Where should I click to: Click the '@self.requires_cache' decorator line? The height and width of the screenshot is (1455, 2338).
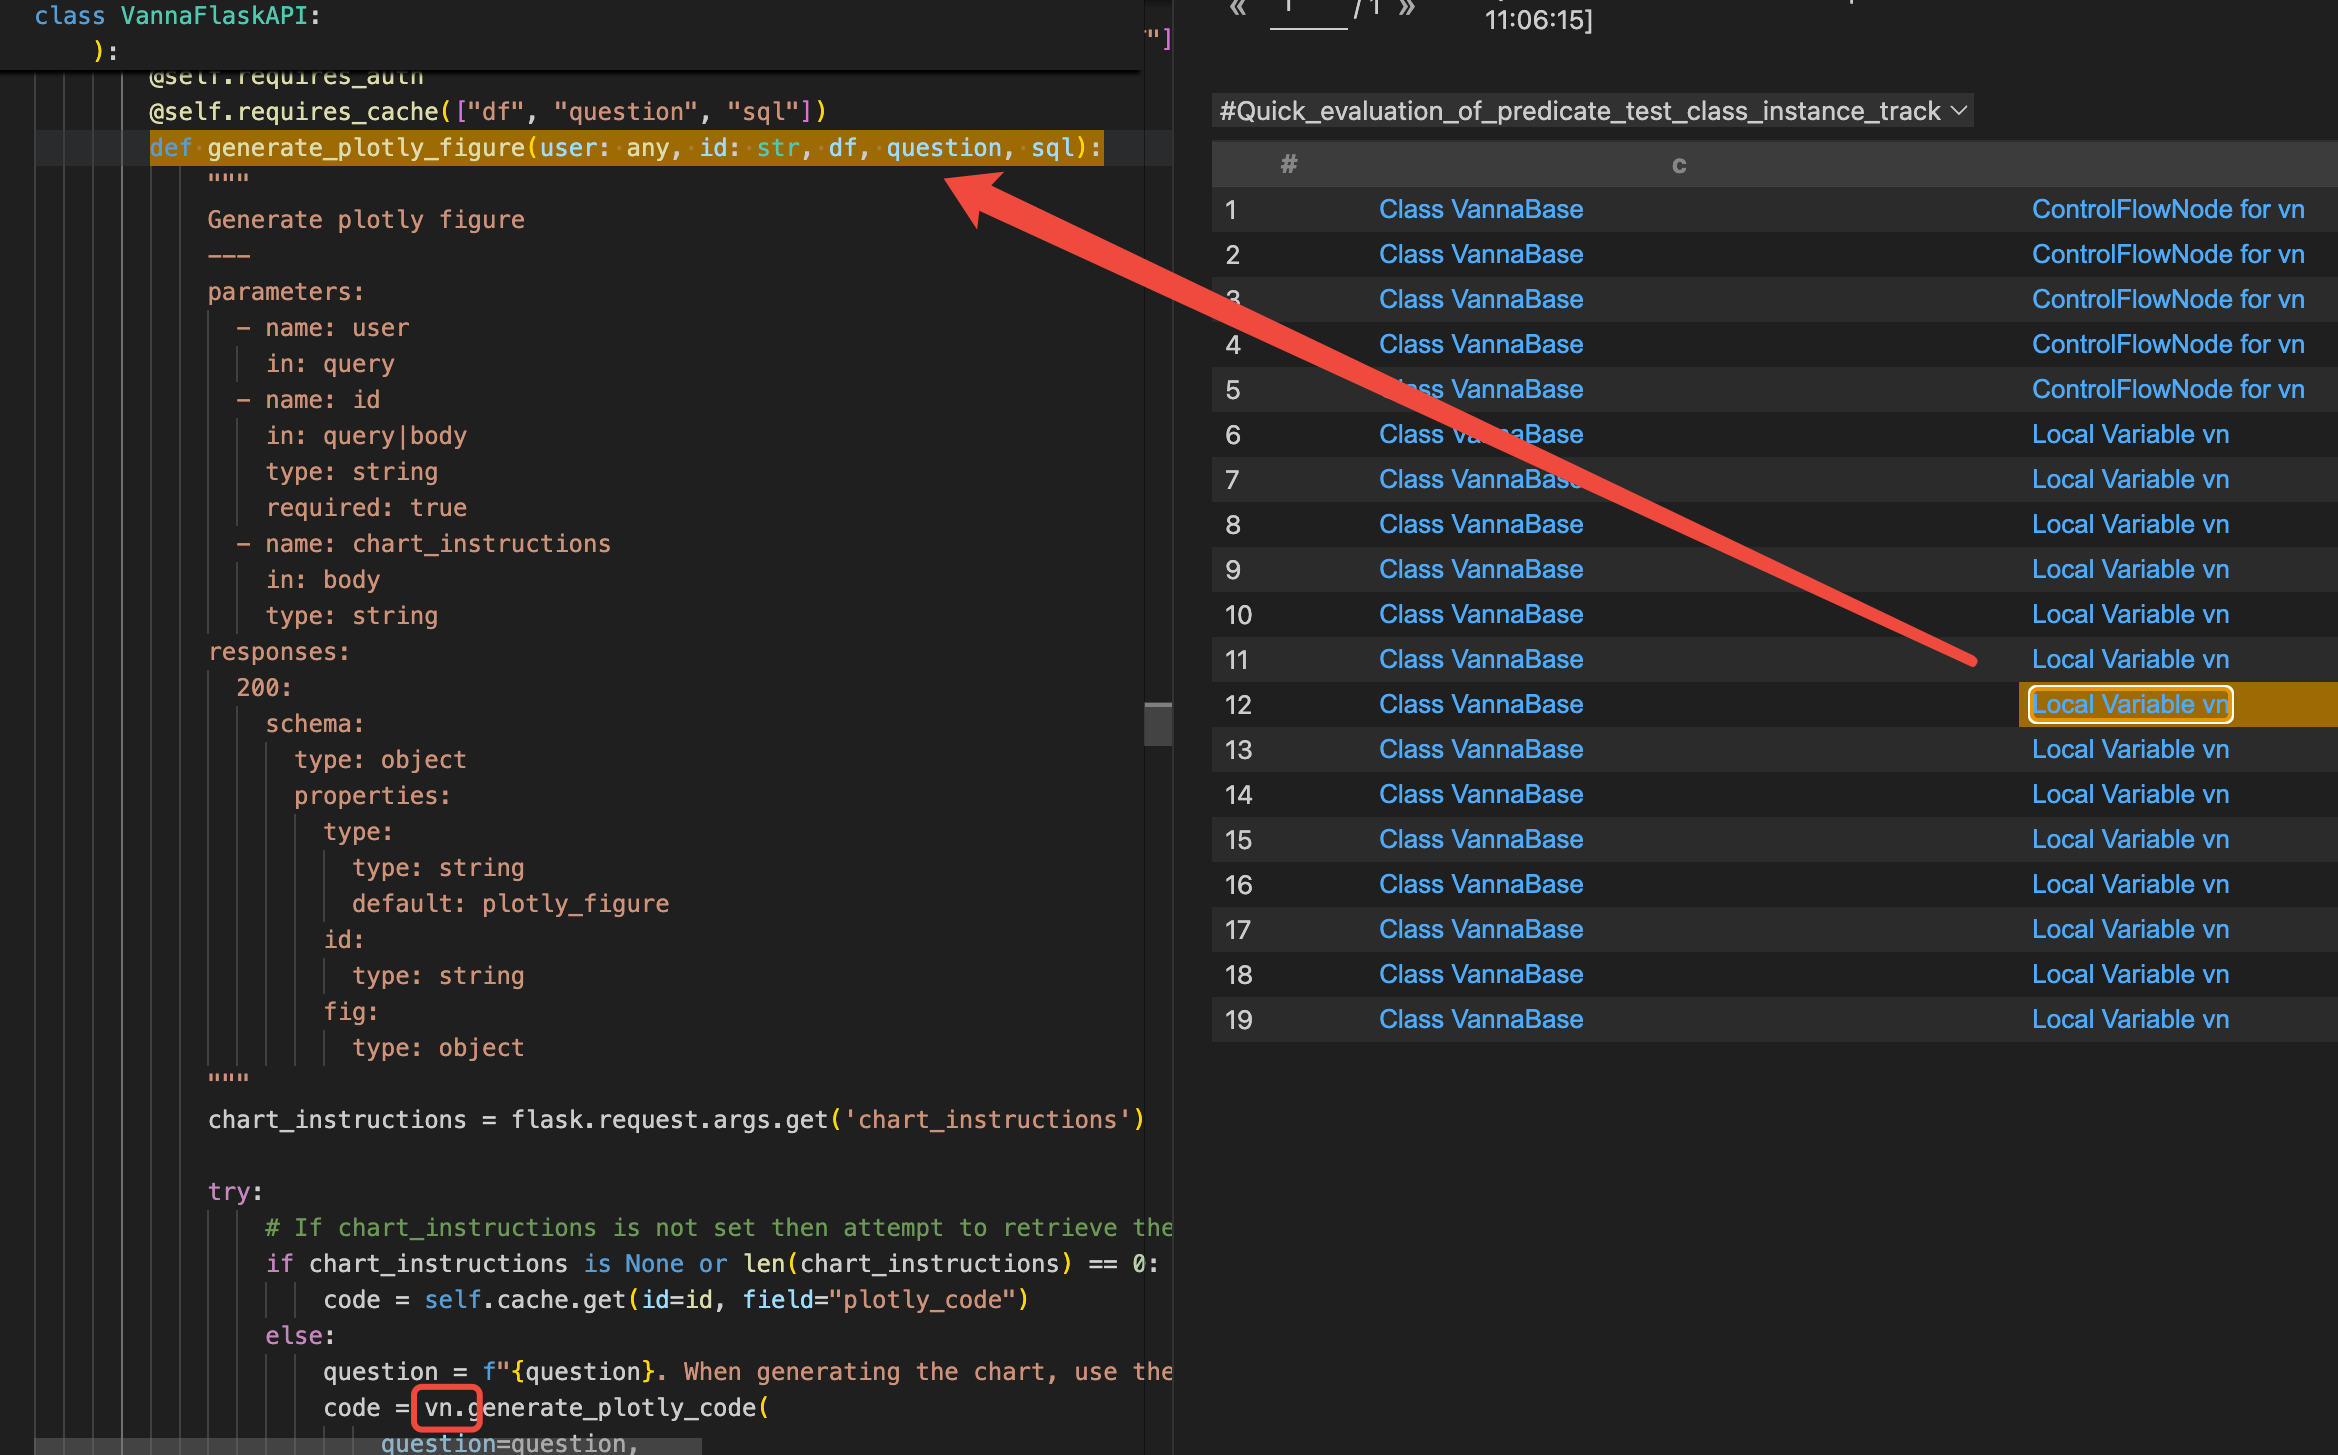coord(488,112)
